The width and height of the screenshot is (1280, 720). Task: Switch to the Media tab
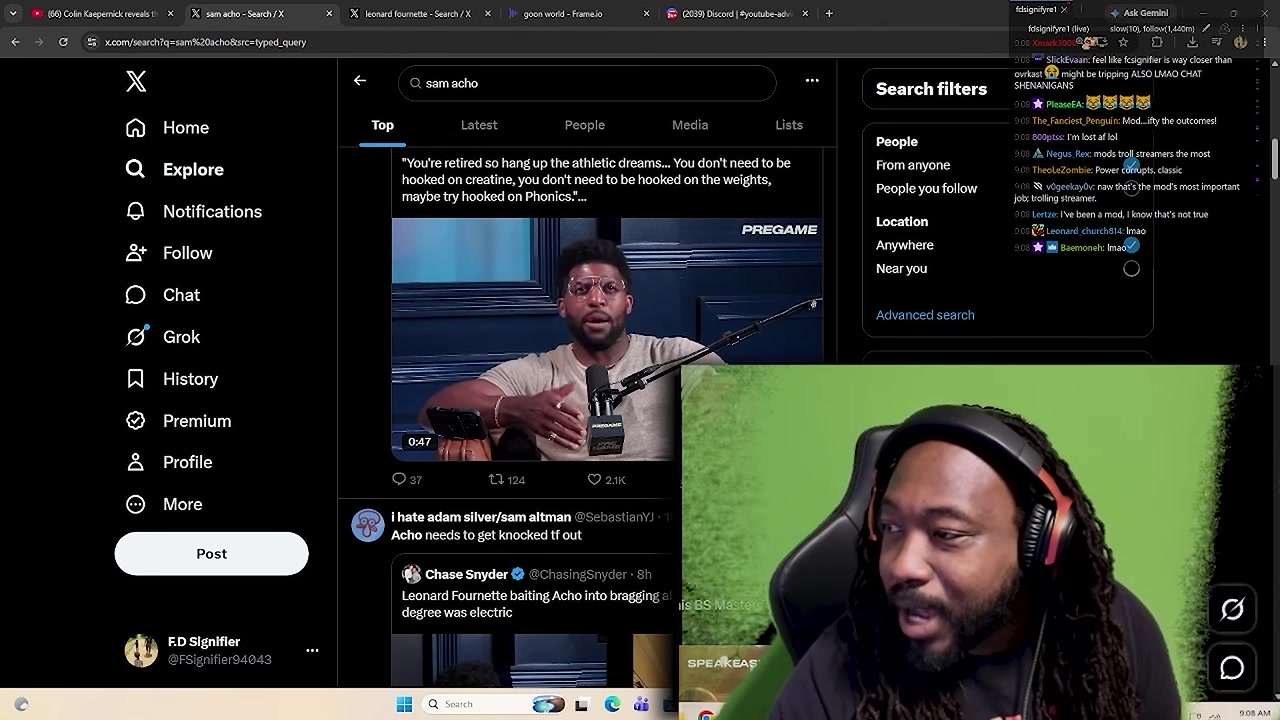(690, 125)
